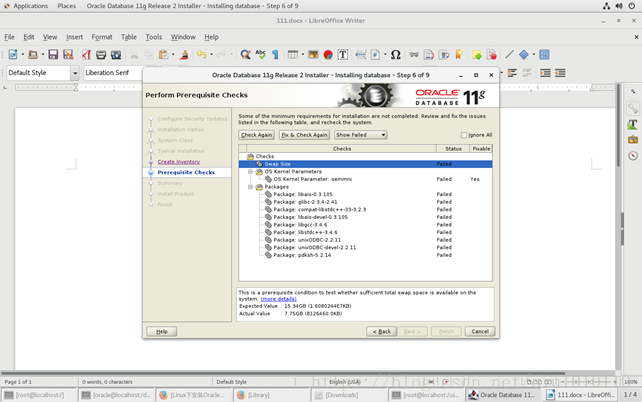Open the Insert menu
642x402 pixels.
[75, 37]
